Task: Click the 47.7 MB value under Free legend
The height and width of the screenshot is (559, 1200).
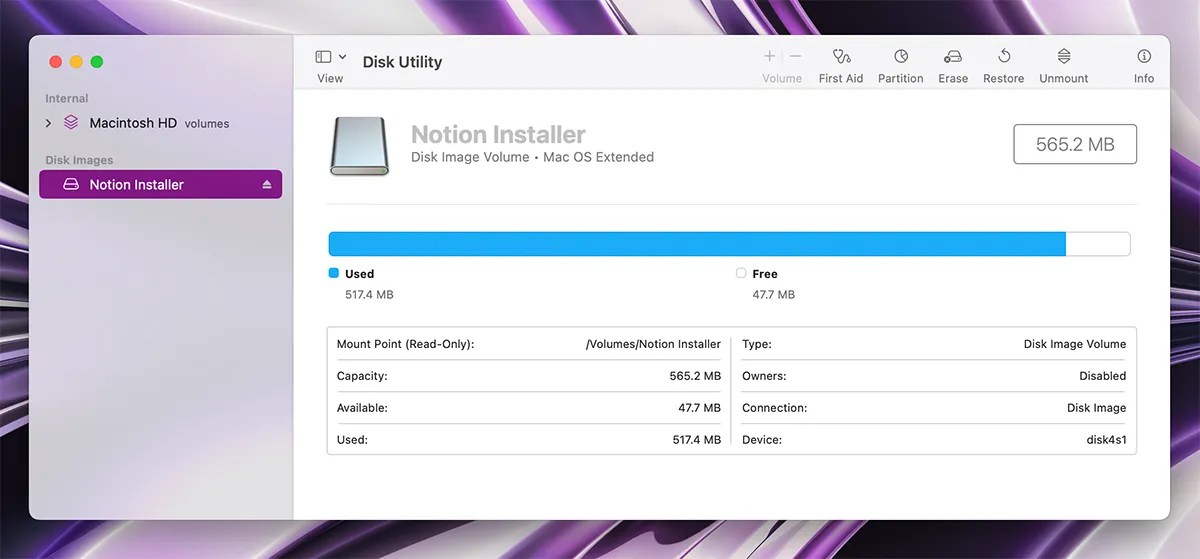Action: click(x=774, y=295)
